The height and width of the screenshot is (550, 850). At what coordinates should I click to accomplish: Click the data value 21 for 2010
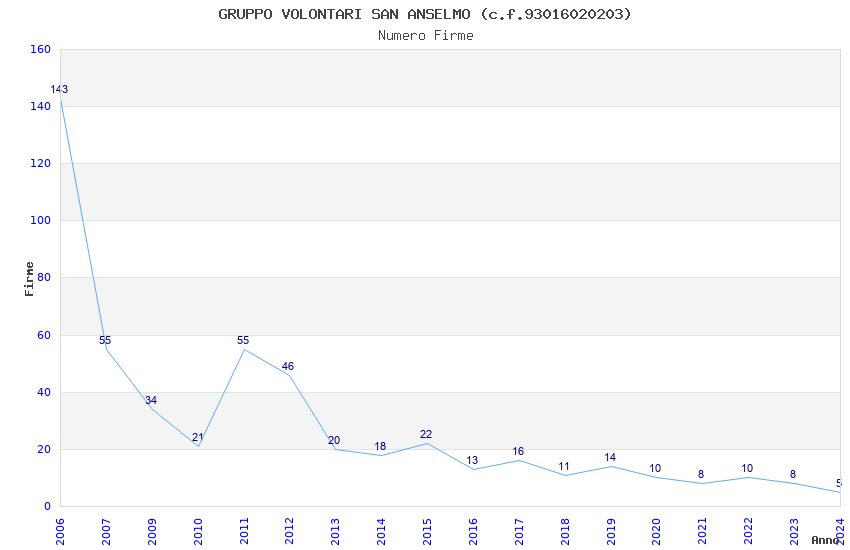[197, 437]
